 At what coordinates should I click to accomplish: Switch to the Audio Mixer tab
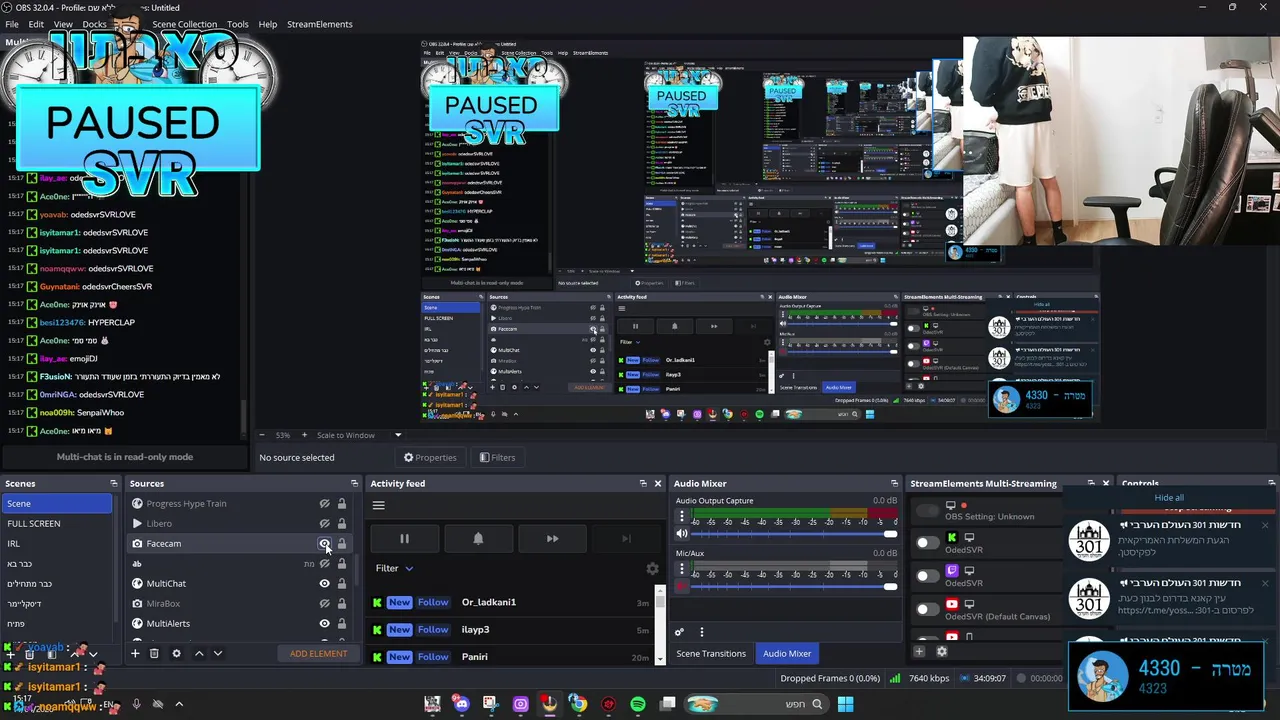[787, 653]
